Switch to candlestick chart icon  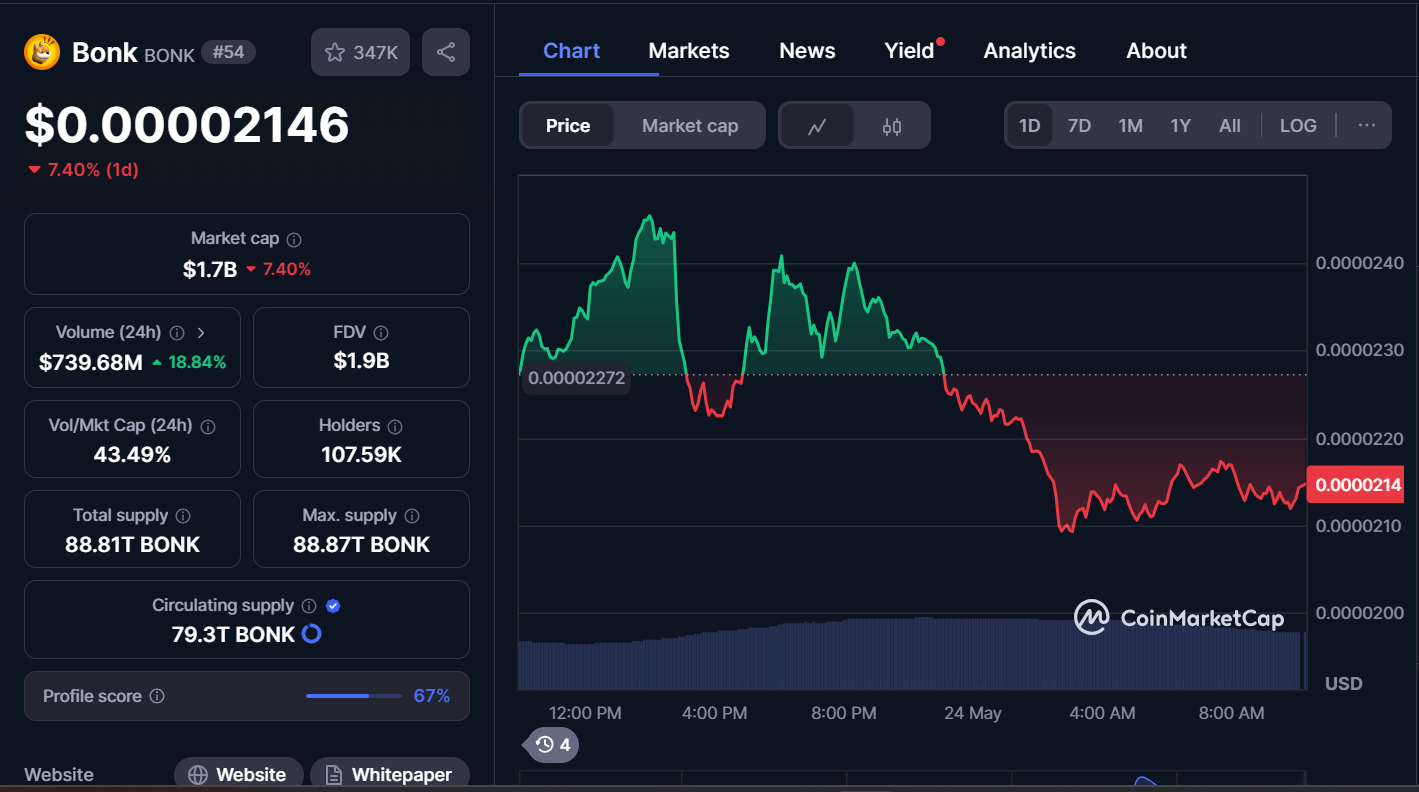click(892, 126)
